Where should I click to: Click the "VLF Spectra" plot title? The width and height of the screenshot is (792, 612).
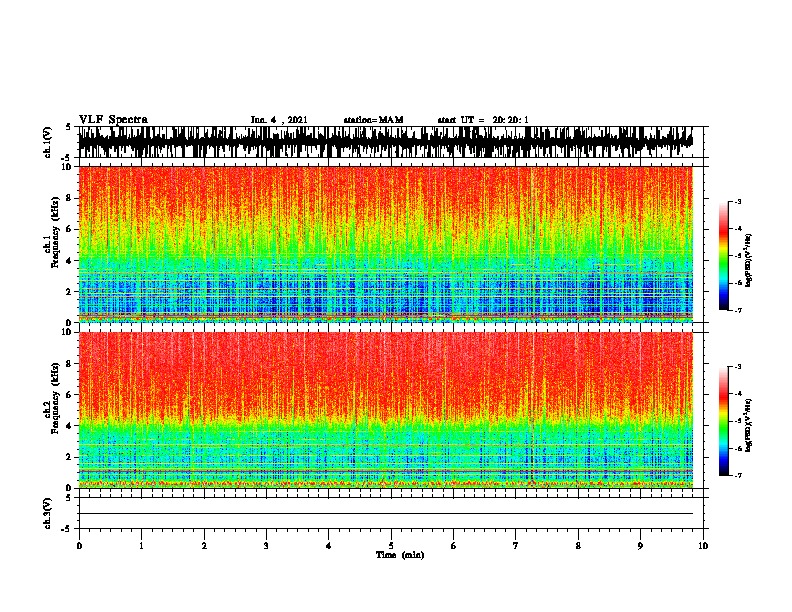coord(113,120)
